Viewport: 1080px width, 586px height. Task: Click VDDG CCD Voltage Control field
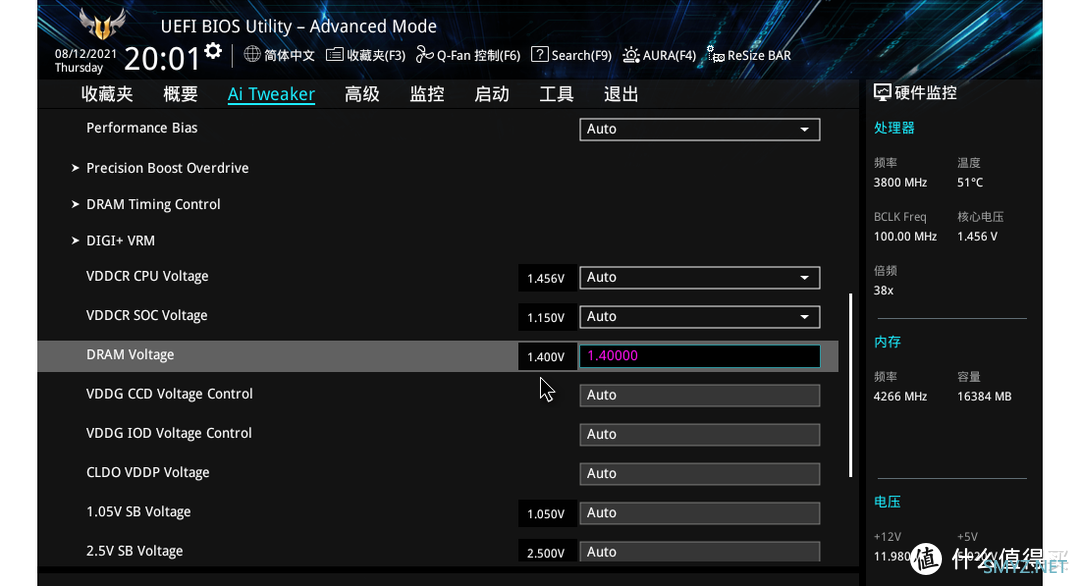pos(700,395)
